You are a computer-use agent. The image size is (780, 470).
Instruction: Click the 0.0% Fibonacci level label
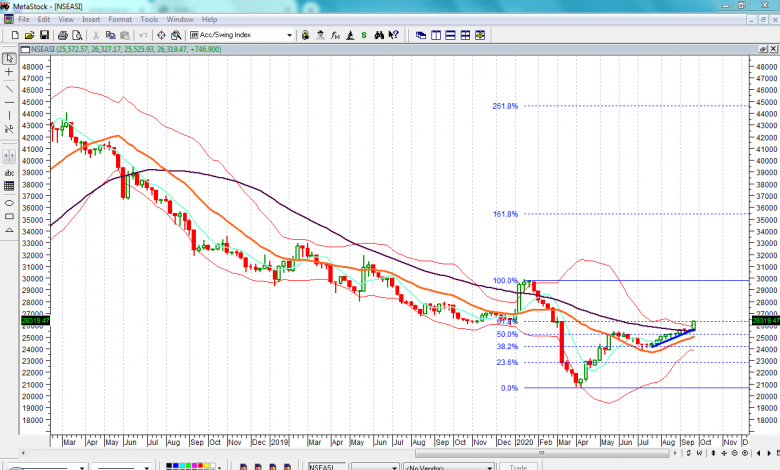[x=509, y=388]
